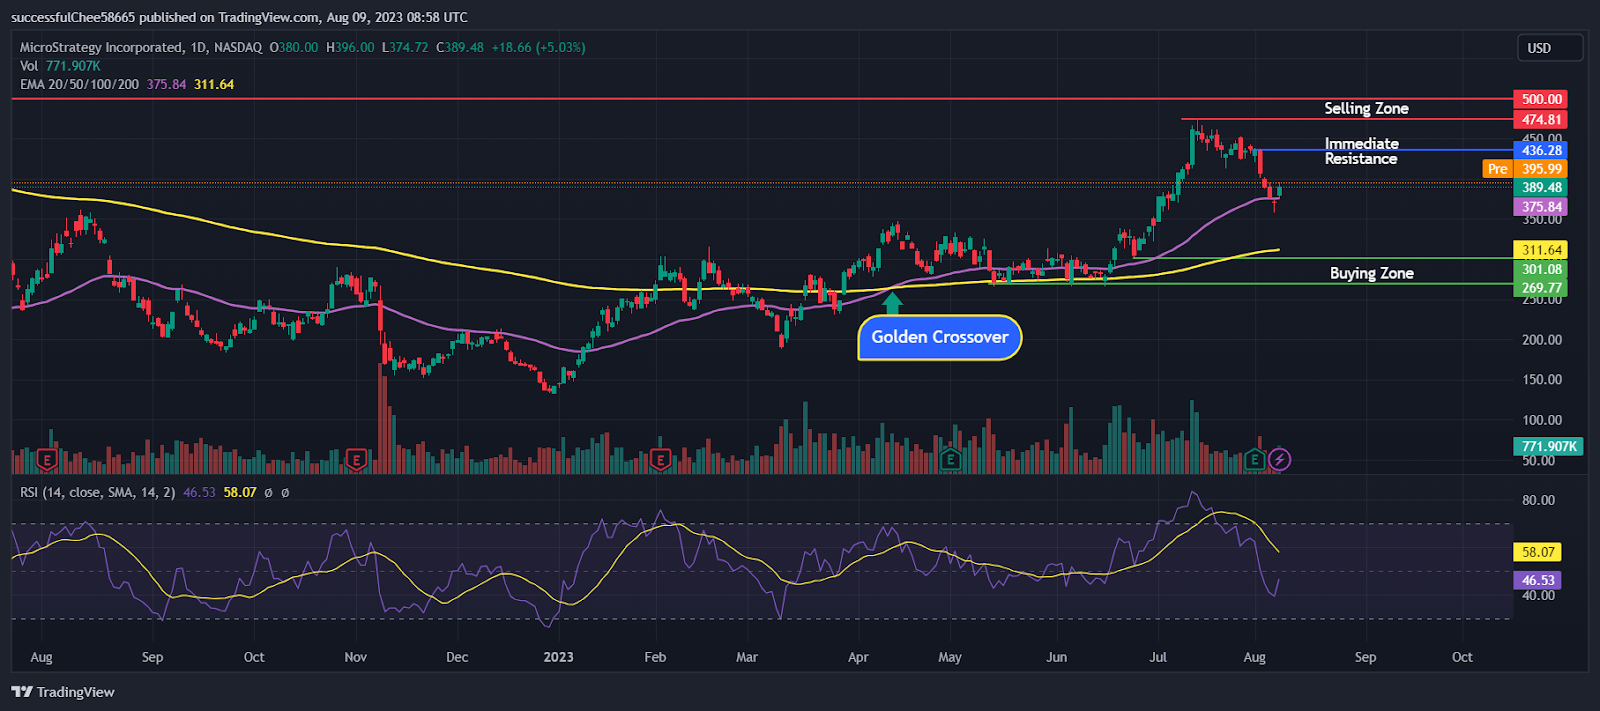This screenshot has height=711, width=1600.
Task: Click the Buying Zone annotation
Action: click(x=1371, y=273)
